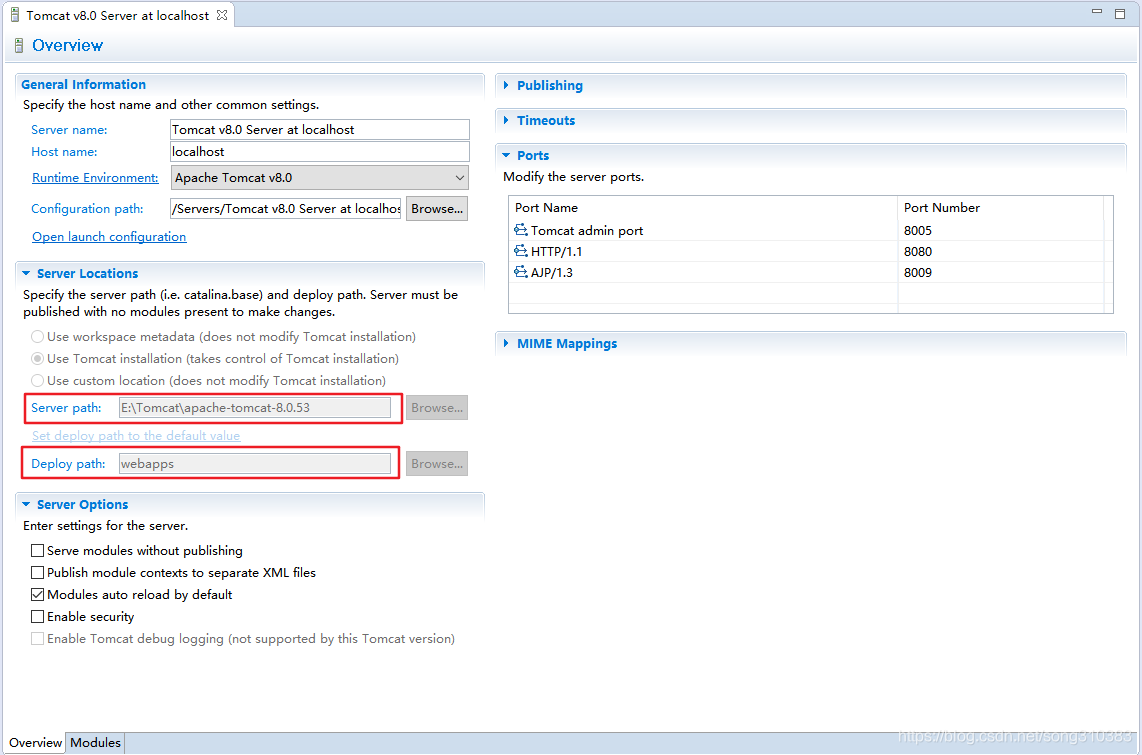Click the HTTP/1.1 port row icon
Screen dimensions: 1142x755
pyautogui.click(x=520, y=251)
